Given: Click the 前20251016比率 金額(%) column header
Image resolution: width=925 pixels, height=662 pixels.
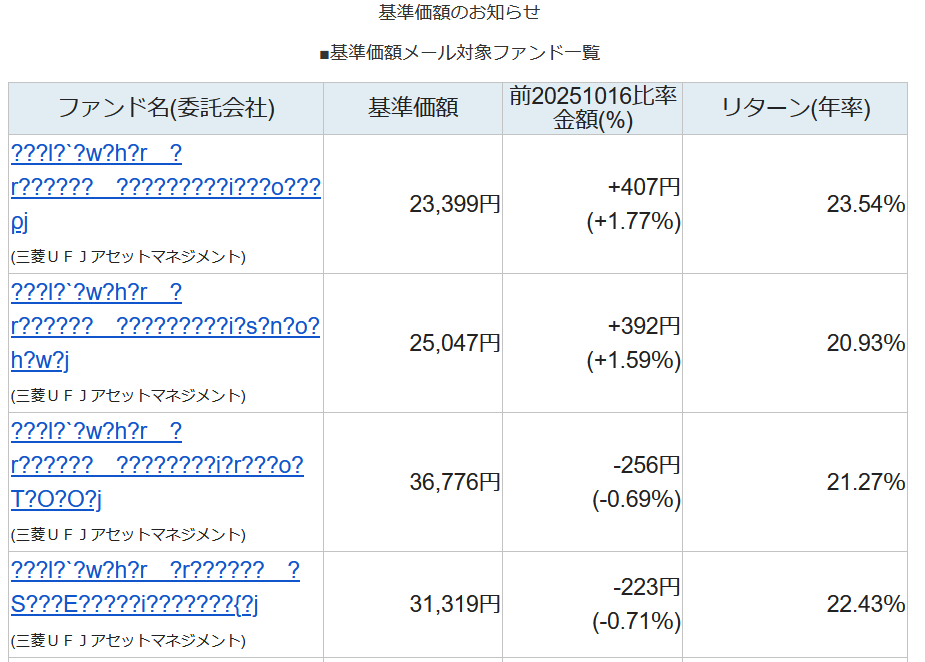Looking at the screenshot, I should coord(593,108).
